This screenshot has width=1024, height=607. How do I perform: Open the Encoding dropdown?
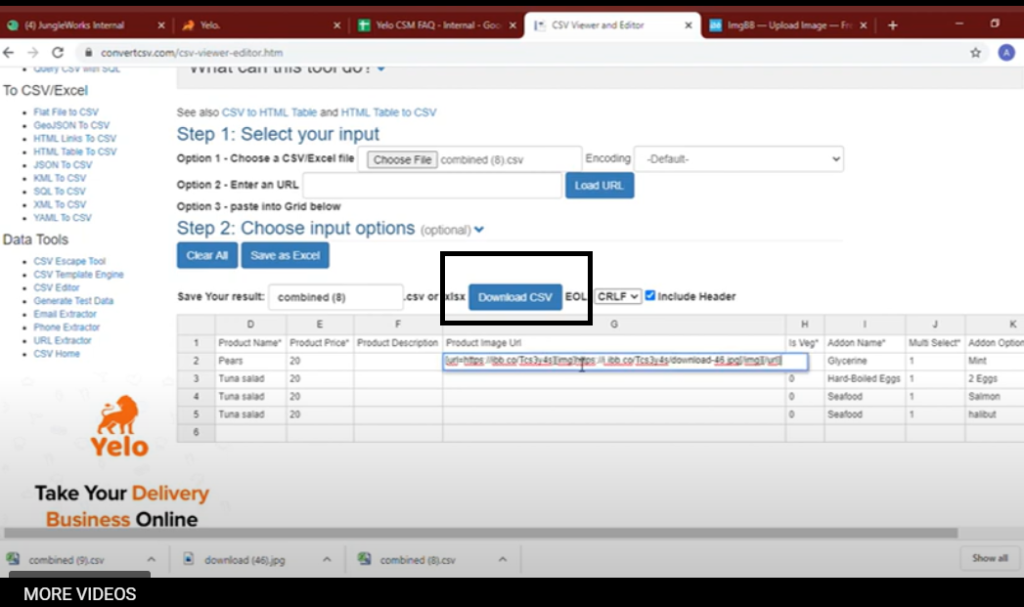click(738, 159)
